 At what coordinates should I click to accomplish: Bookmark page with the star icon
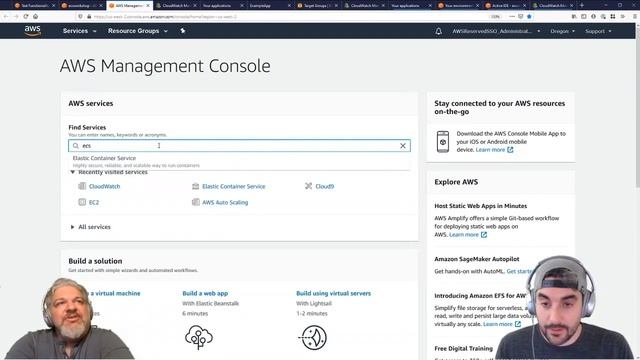[x=529, y=16]
